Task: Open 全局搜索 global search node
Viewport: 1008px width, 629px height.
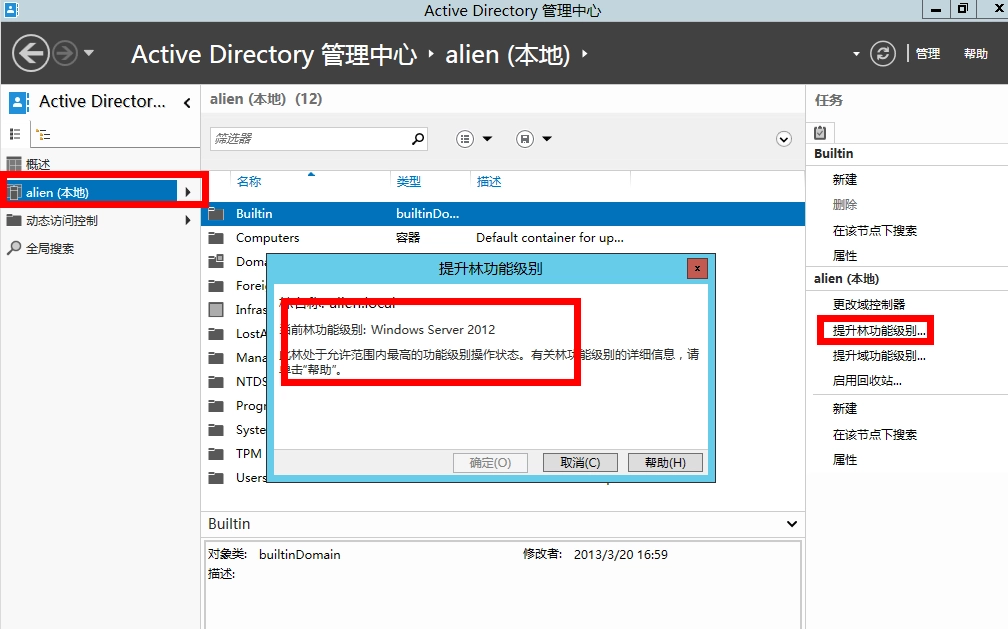Action: click(x=49, y=248)
